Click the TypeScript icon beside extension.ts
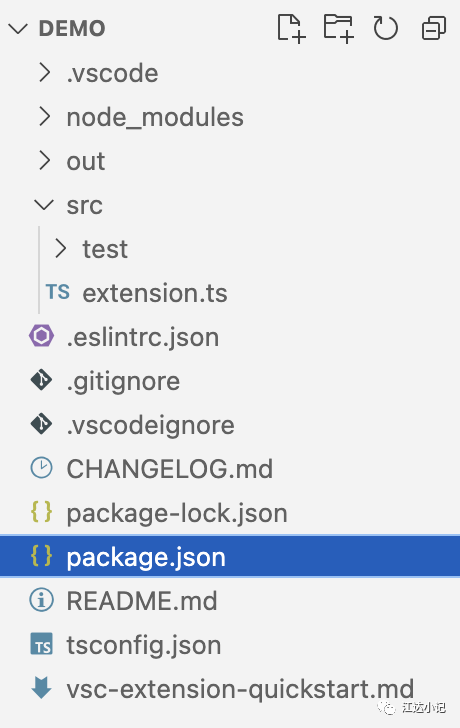 click(58, 292)
